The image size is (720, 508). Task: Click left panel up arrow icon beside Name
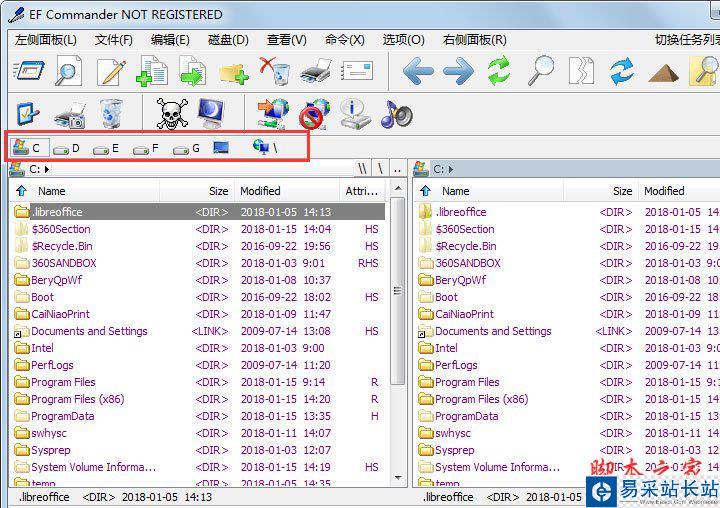(21, 191)
